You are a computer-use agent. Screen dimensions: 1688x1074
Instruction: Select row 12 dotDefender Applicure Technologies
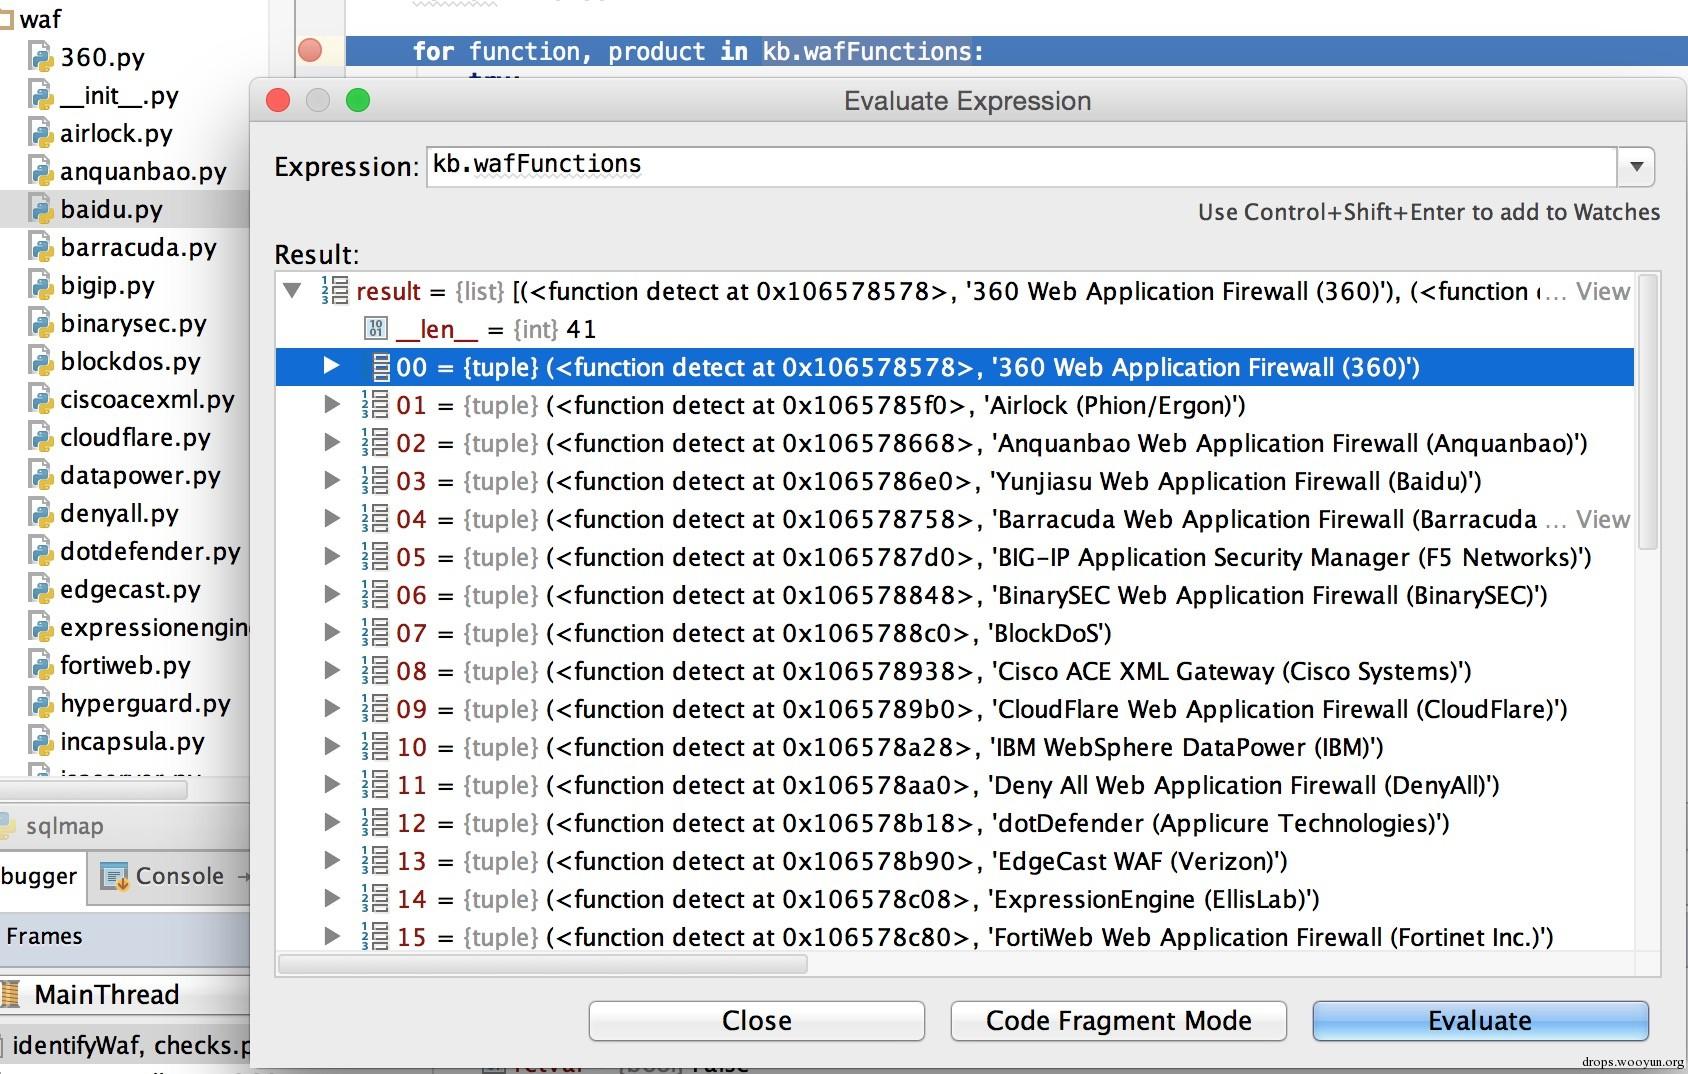tap(954, 823)
